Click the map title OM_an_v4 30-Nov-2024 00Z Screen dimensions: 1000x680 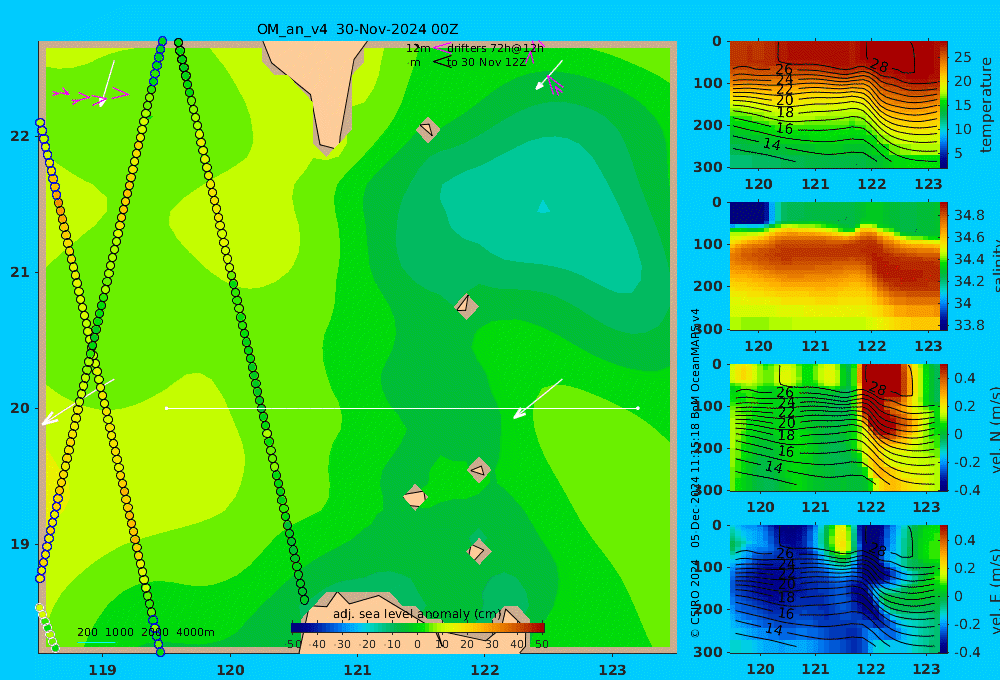(x=357, y=29)
